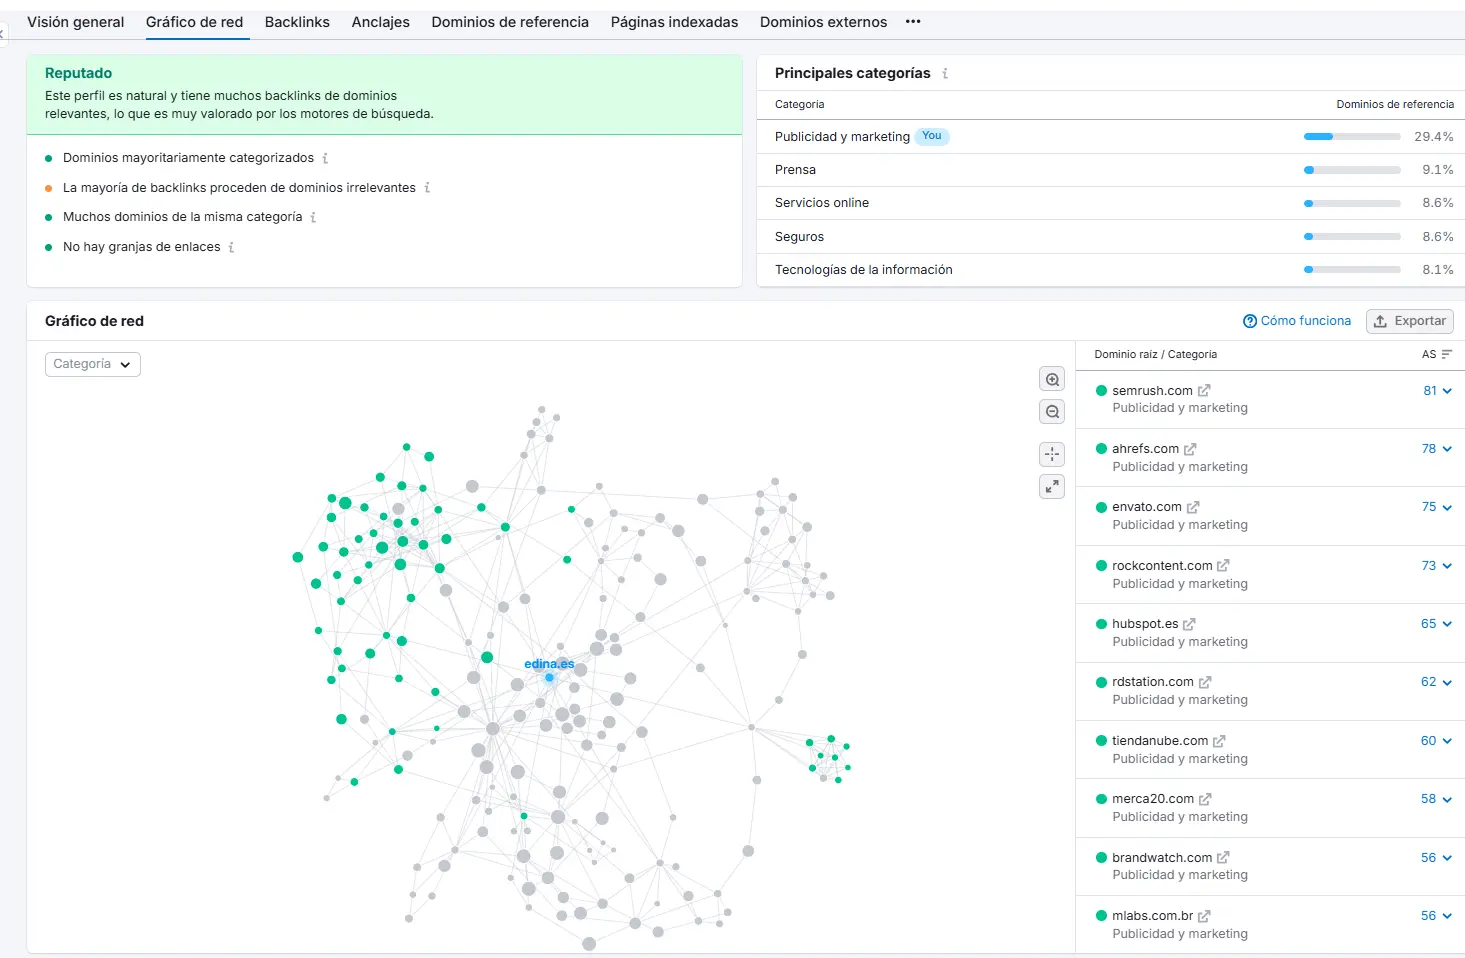This screenshot has height=958, width=1465.
Task: Sort by AS column icon
Action: [1446, 354]
